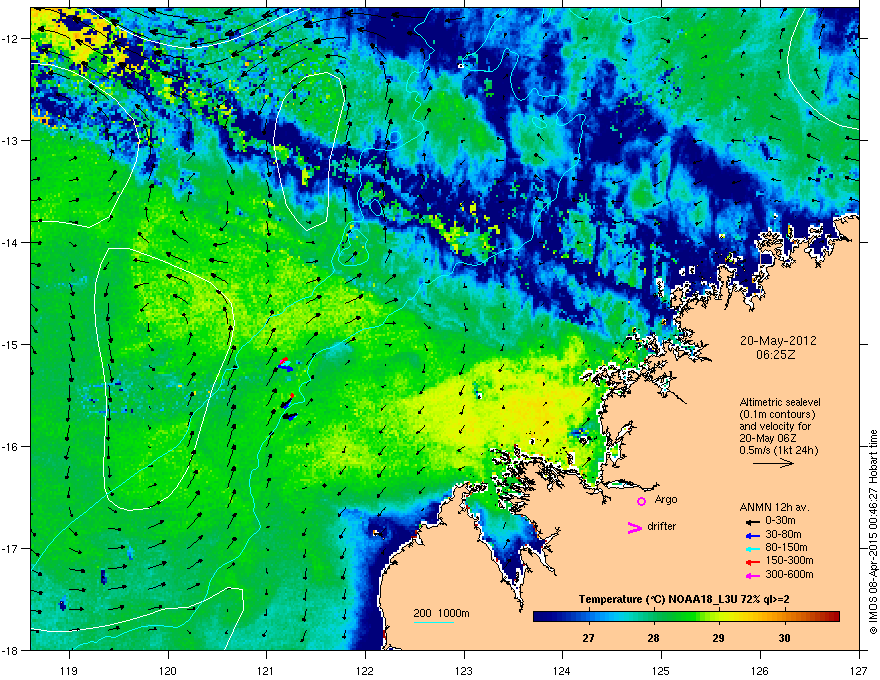Image resolution: width=880 pixels, height=680 pixels.
Task: Click the longitude axis label 121
Action: point(266,670)
